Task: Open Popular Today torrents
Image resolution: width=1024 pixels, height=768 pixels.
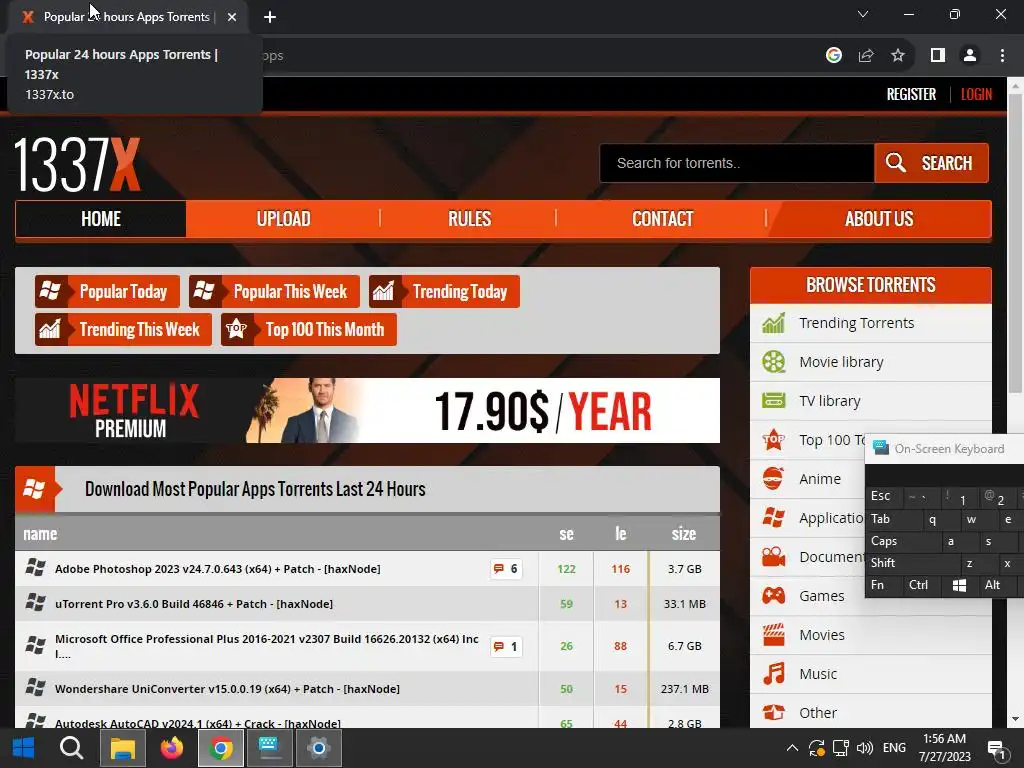Action: pyautogui.click(x=107, y=291)
